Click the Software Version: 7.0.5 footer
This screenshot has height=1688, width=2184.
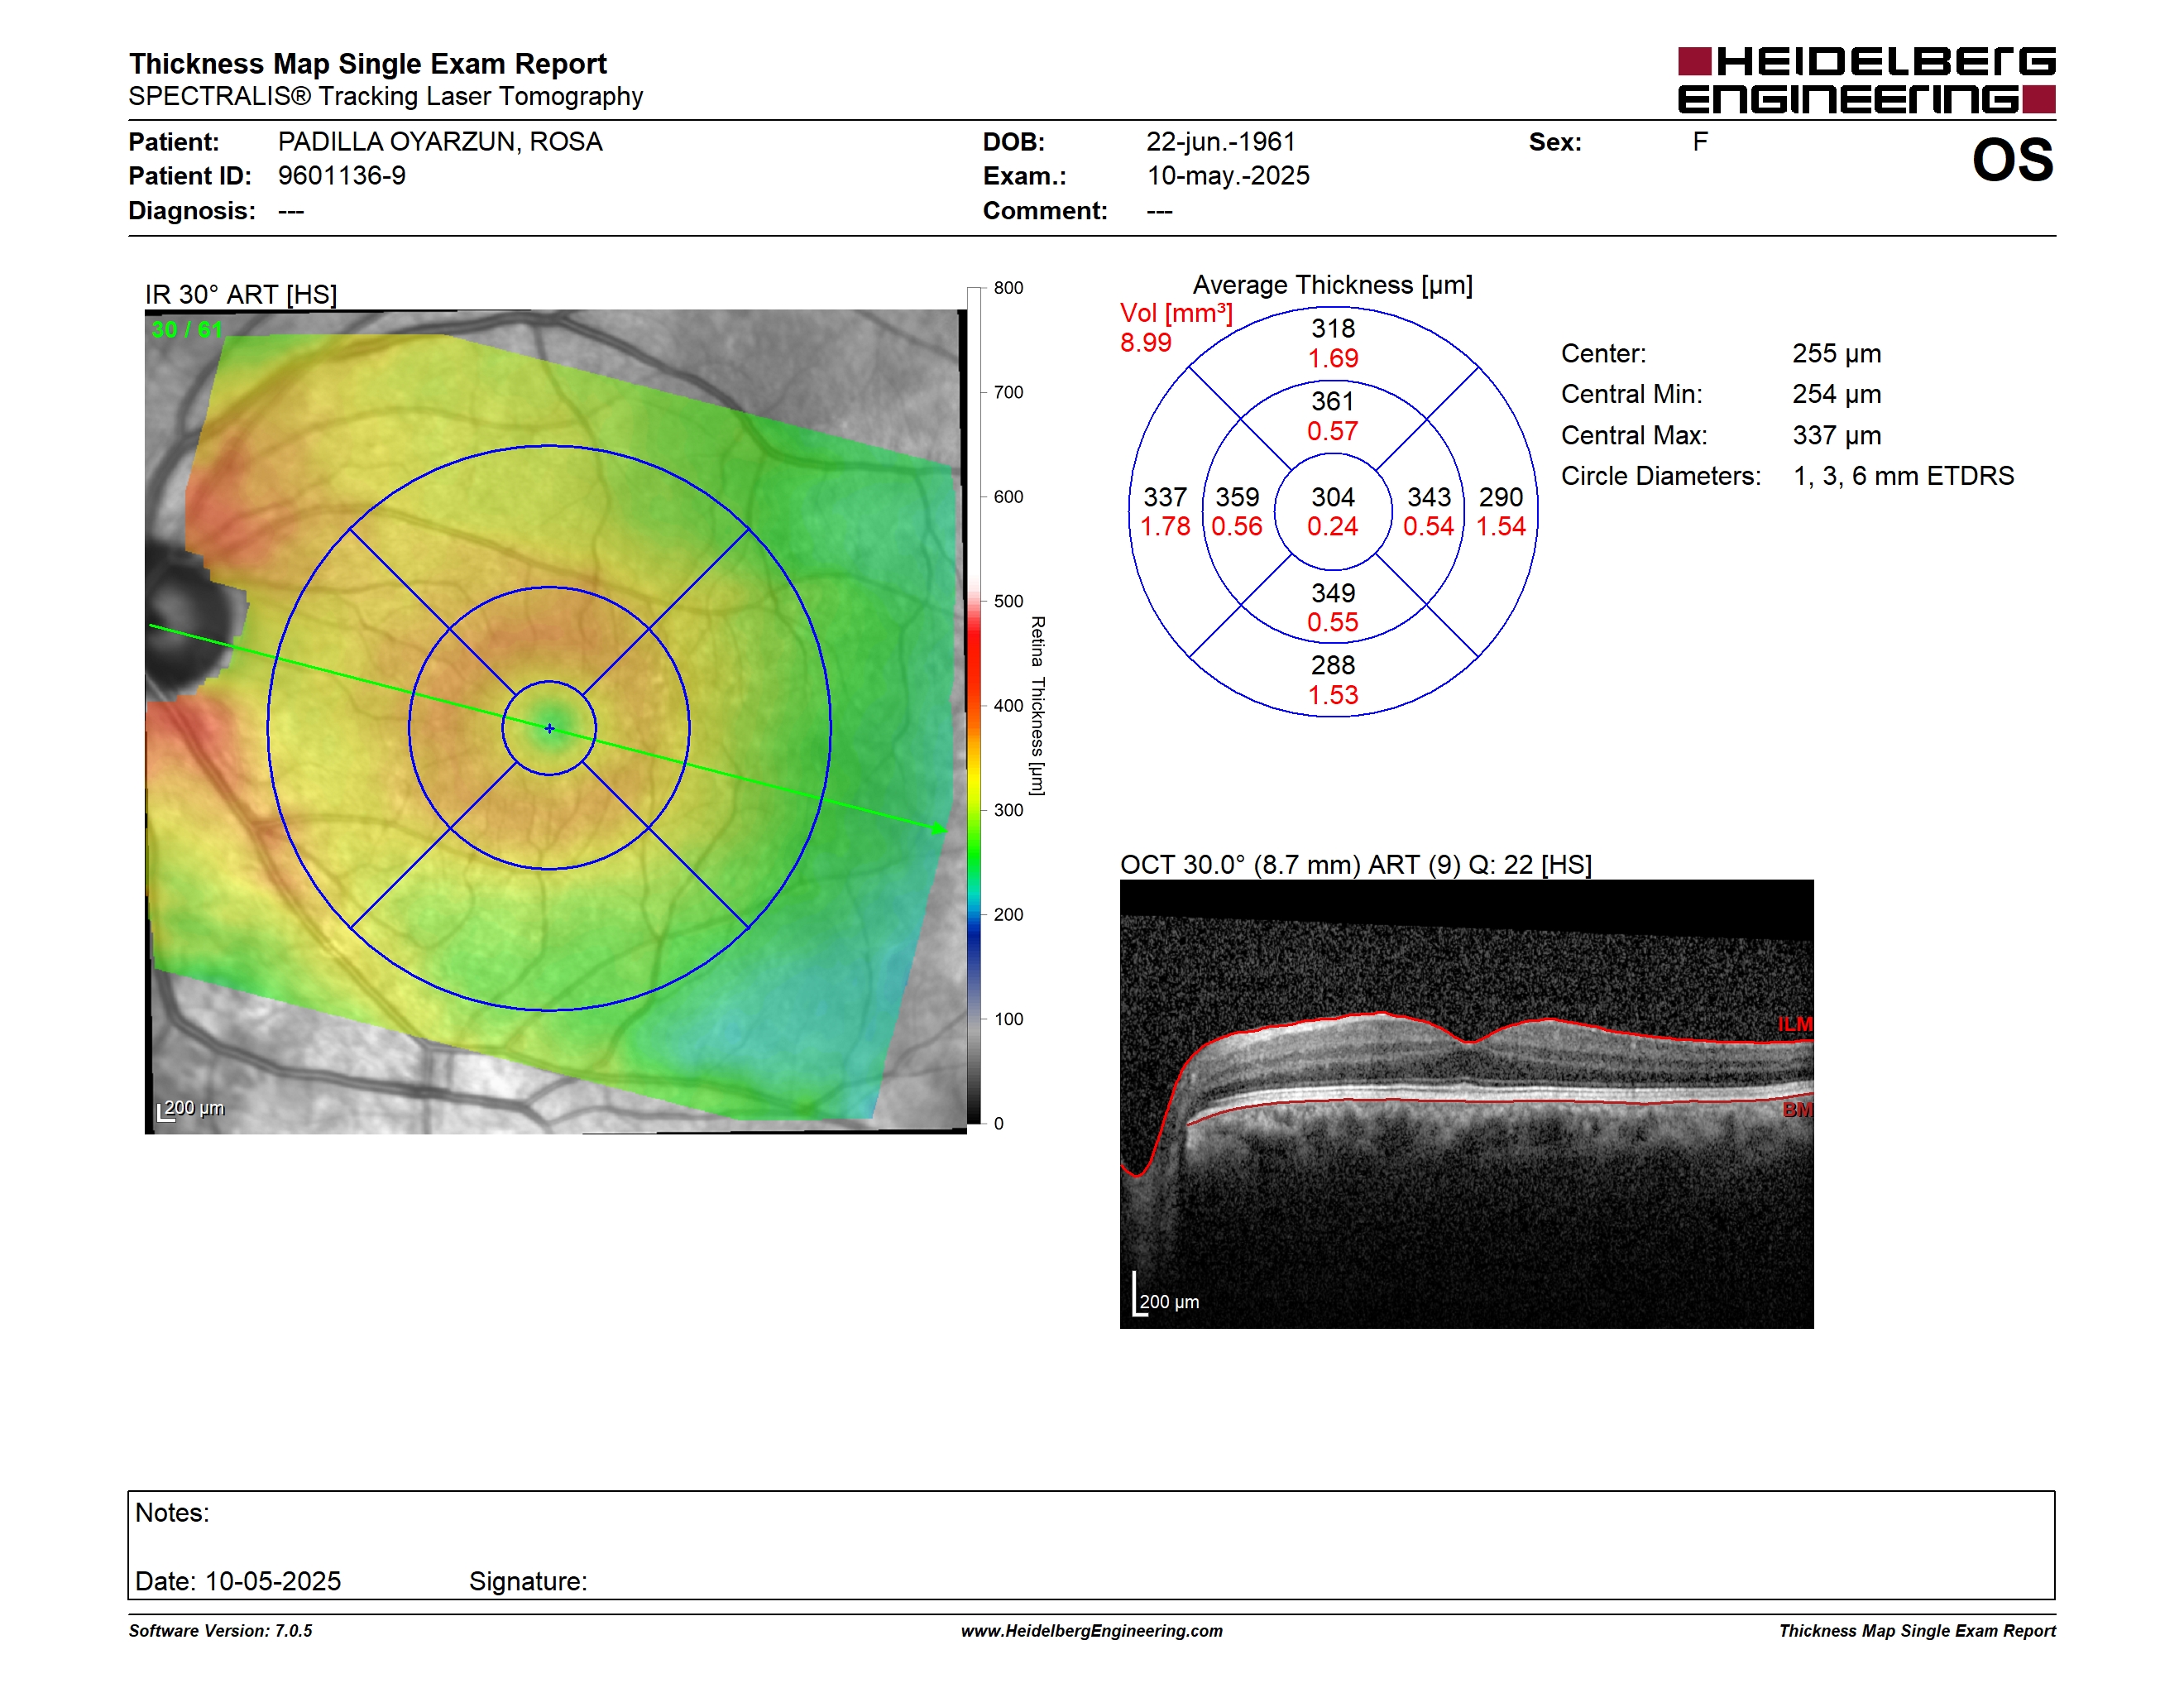220,1631
